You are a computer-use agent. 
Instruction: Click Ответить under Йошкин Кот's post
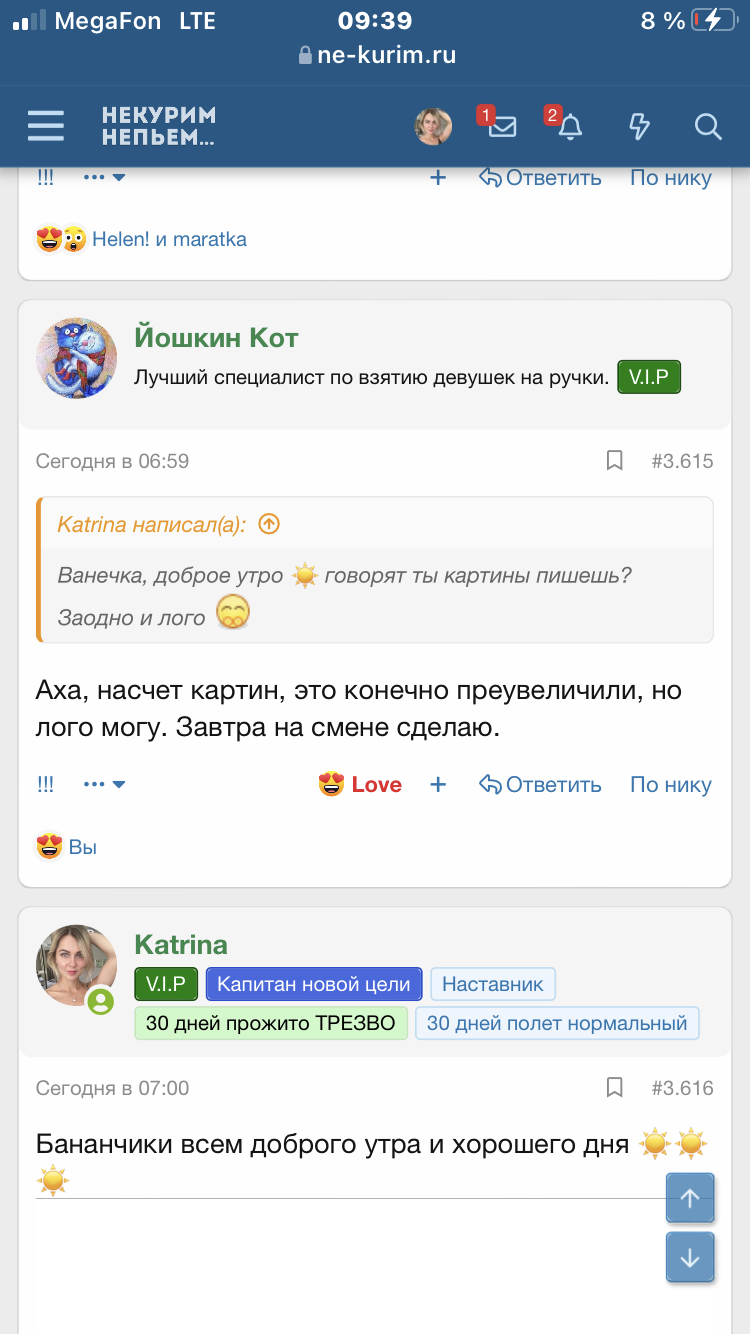coord(541,785)
